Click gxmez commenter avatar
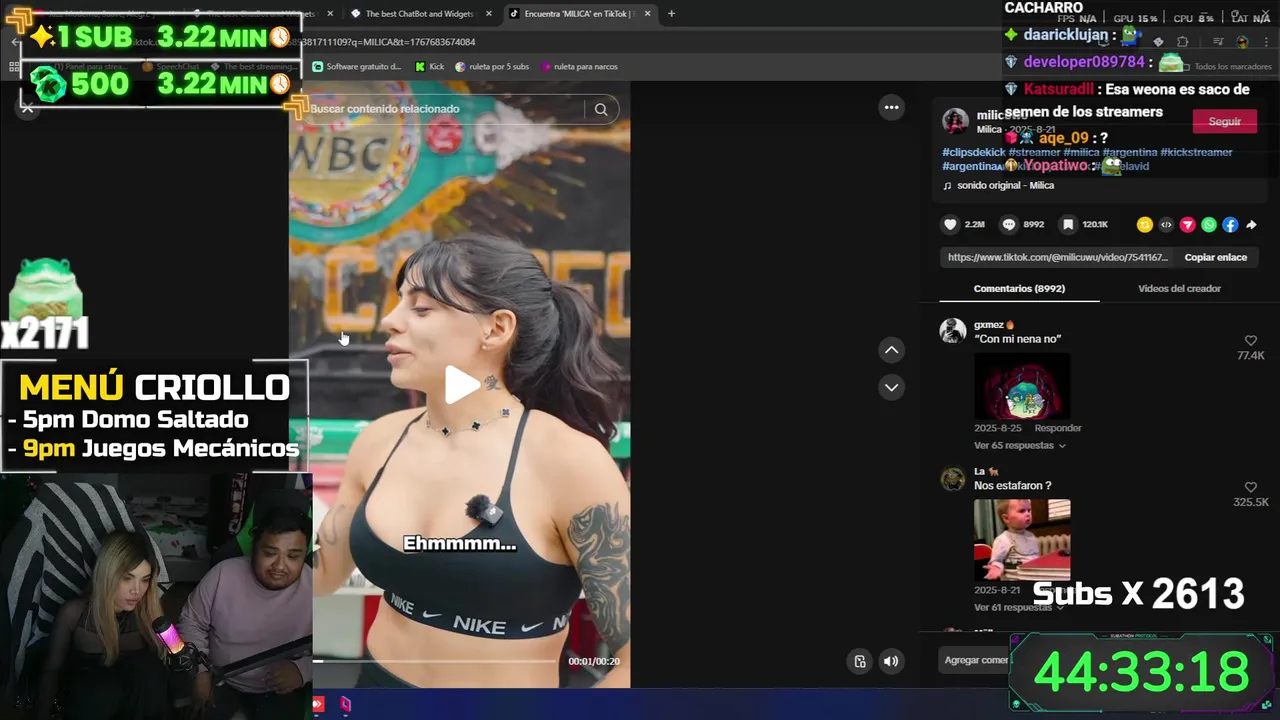1280x720 pixels. 953,330
